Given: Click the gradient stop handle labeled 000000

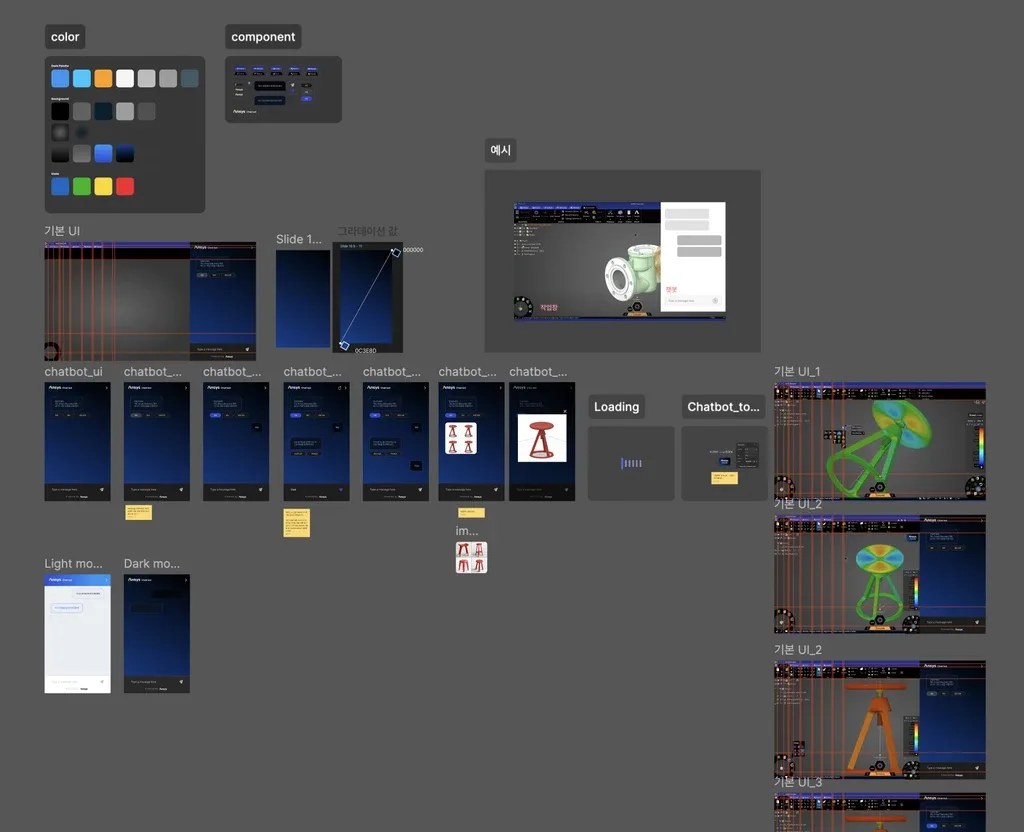Looking at the screenshot, I should tap(396, 252).
